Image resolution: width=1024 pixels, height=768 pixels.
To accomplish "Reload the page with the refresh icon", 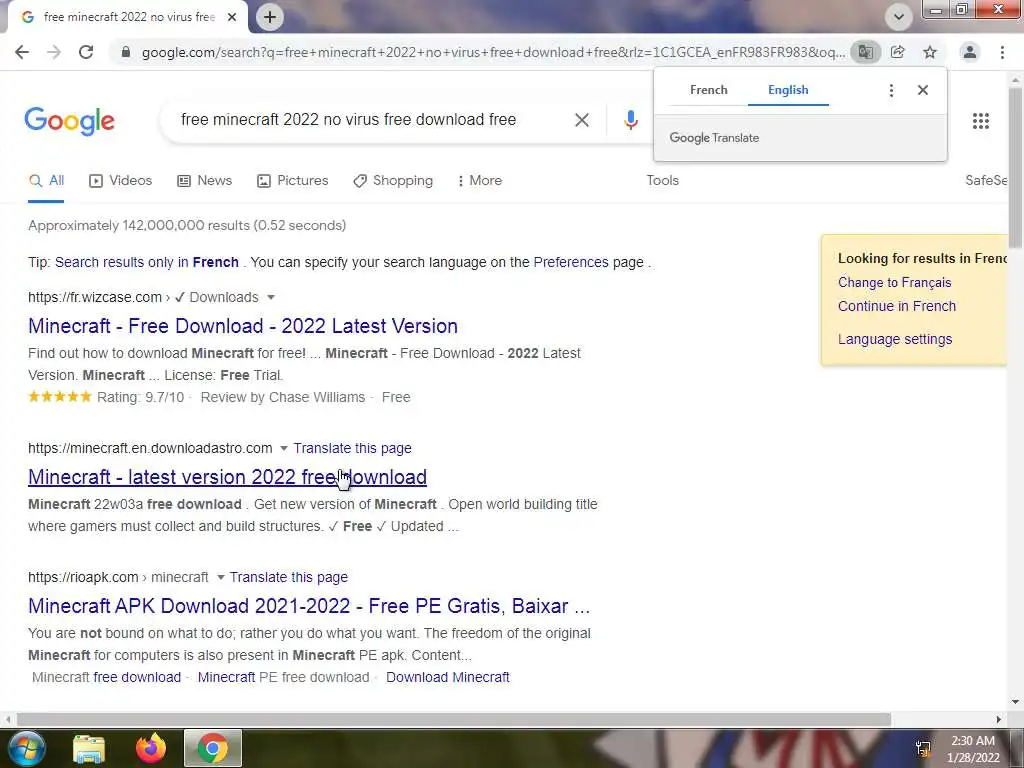I will coord(86,52).
